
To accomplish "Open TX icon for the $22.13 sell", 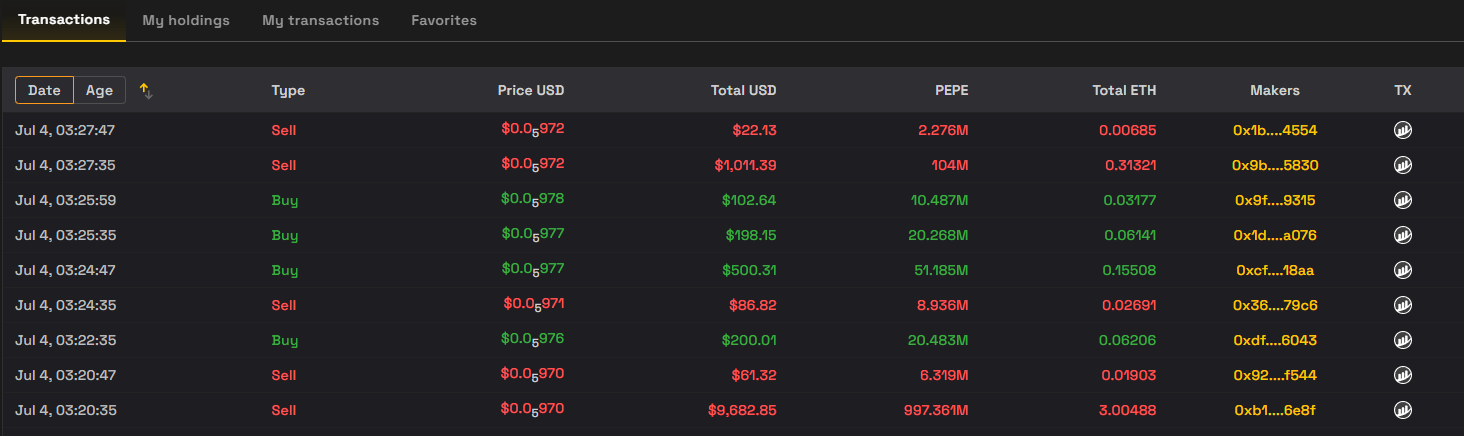I will point(1402,130).
